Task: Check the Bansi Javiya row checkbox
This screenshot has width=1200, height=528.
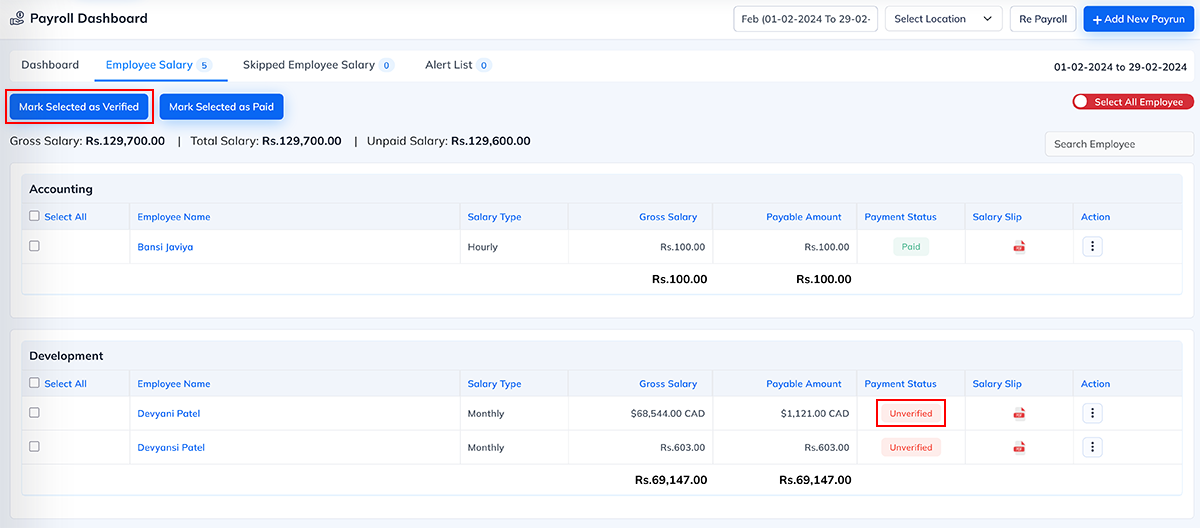Action: click(x=35, y=246)
